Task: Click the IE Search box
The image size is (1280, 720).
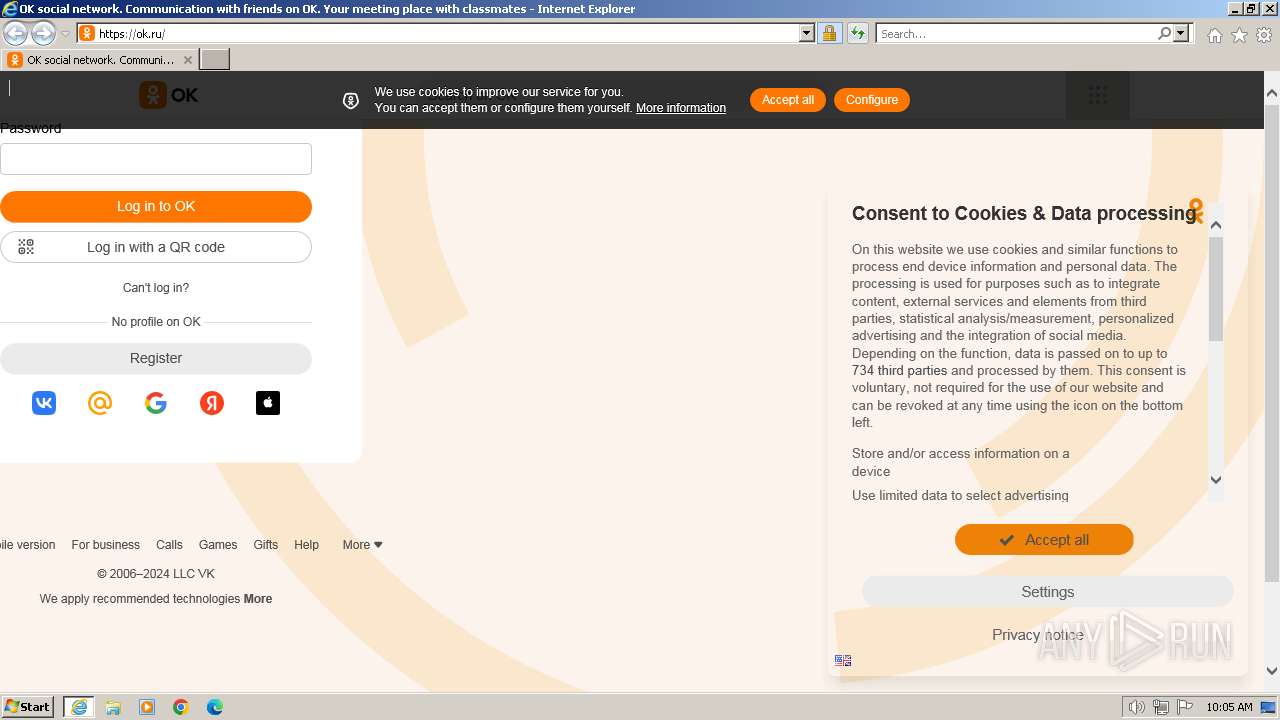Action: [x=1016, y=33]
